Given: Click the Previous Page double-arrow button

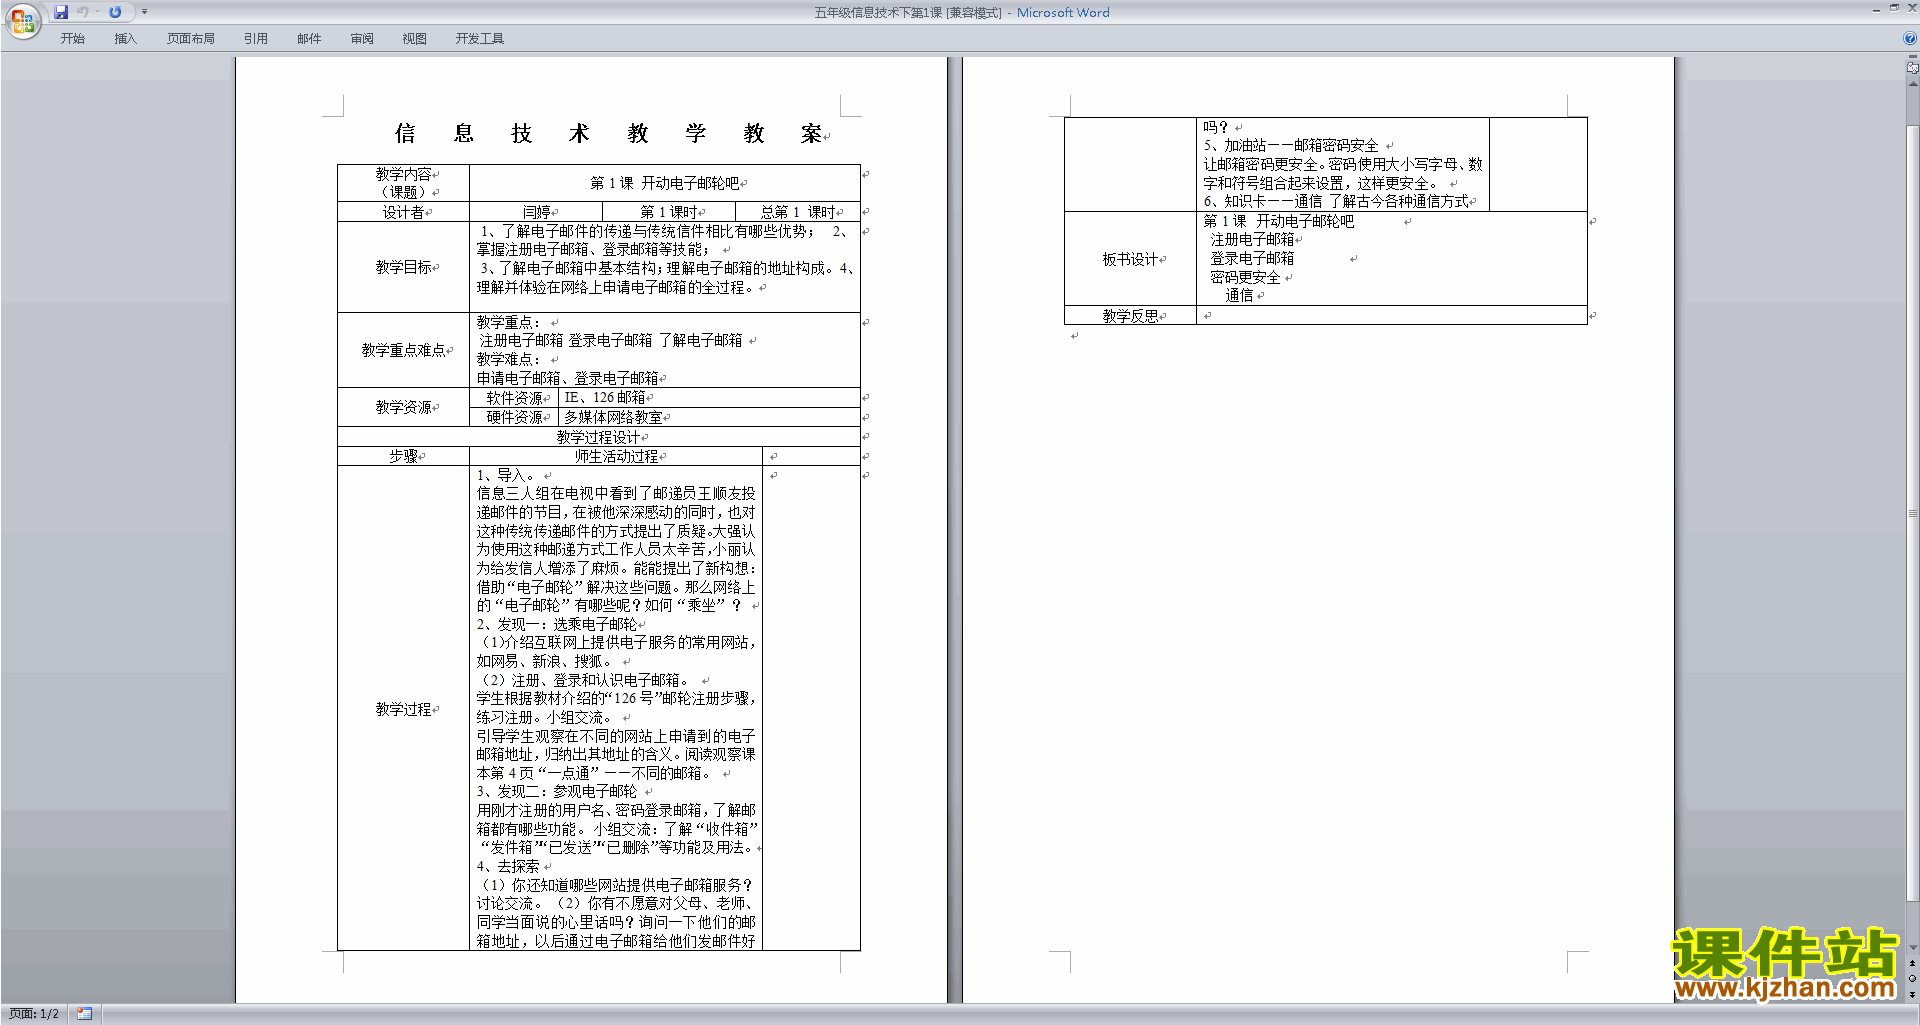Looking at the screenshot, I should (1912, 964).
